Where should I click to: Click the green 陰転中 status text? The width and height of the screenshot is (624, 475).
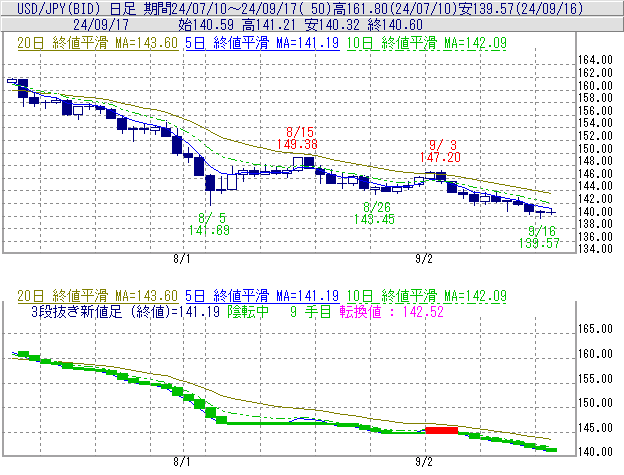[x=248, y=311]
